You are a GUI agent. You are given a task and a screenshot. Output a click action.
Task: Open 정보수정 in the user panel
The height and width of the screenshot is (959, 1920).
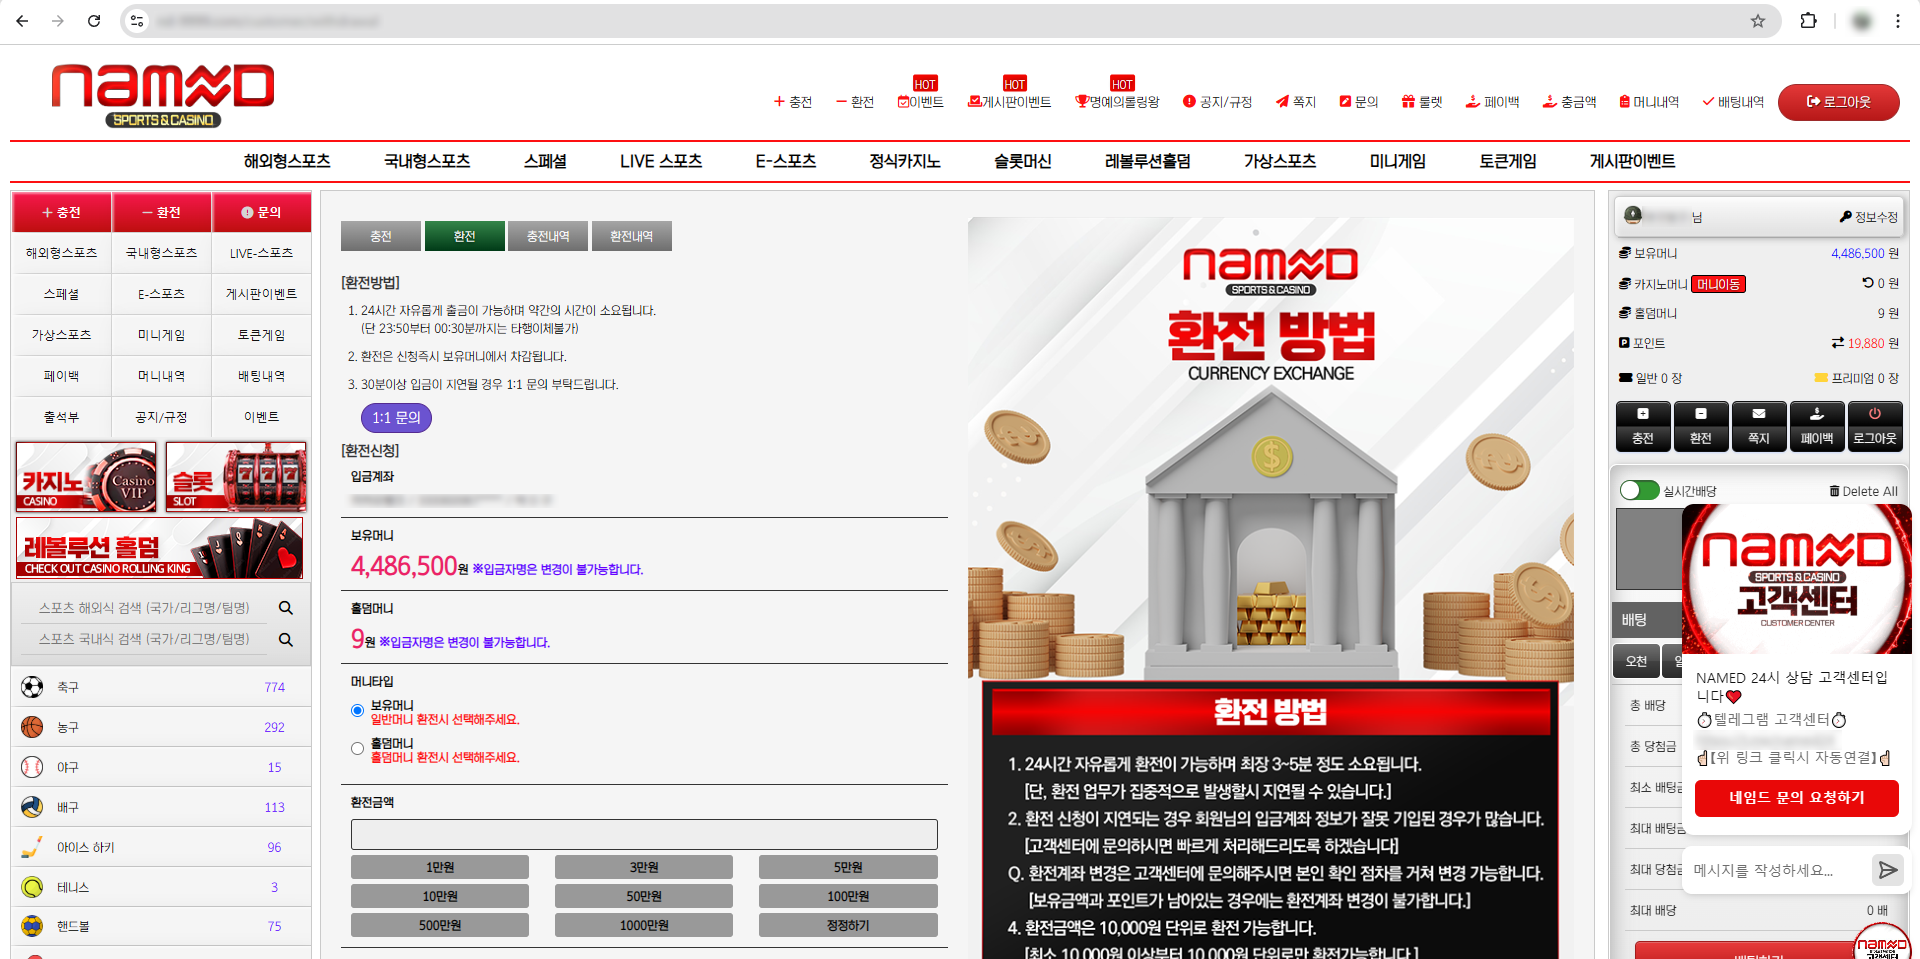(x=1868, y=217)
